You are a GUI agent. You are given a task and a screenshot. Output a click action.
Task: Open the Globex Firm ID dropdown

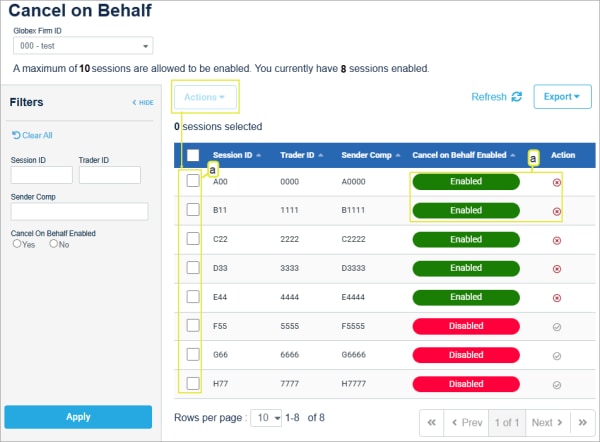pos(82,46)
